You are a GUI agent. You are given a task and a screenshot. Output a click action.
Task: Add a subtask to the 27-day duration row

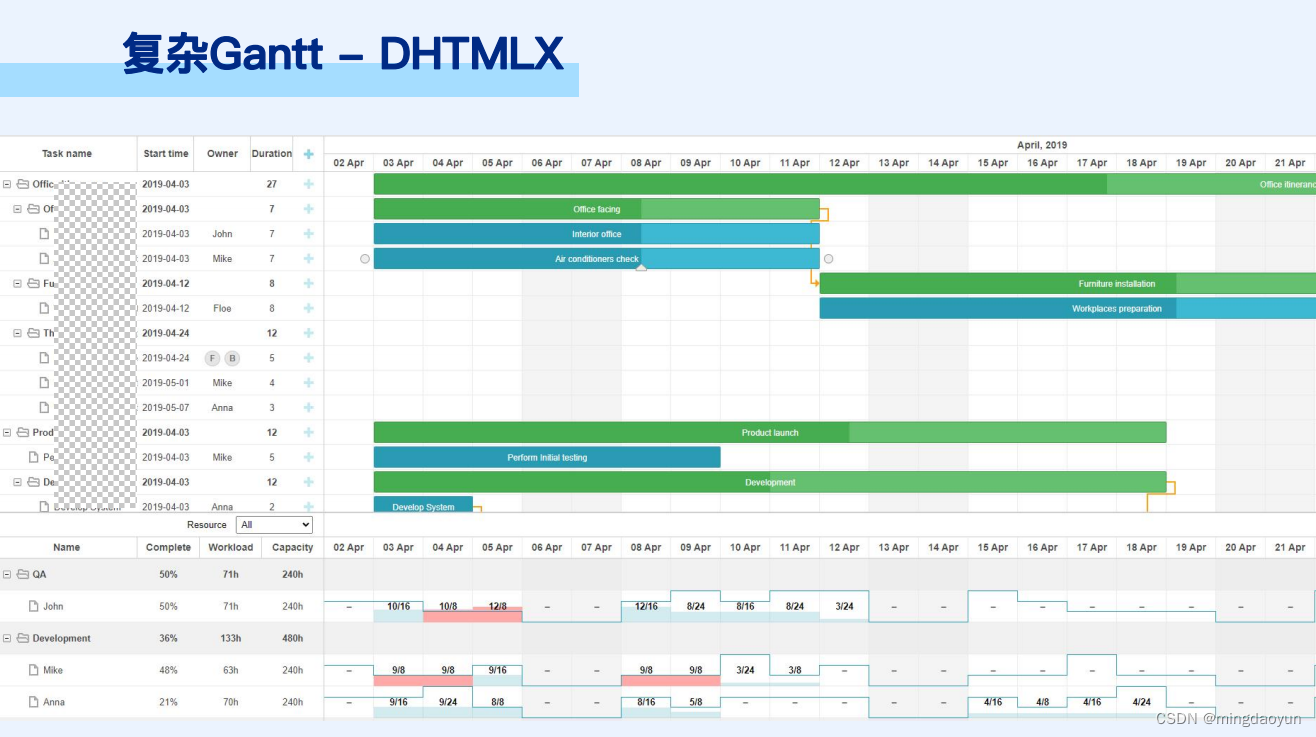(308, 184)
